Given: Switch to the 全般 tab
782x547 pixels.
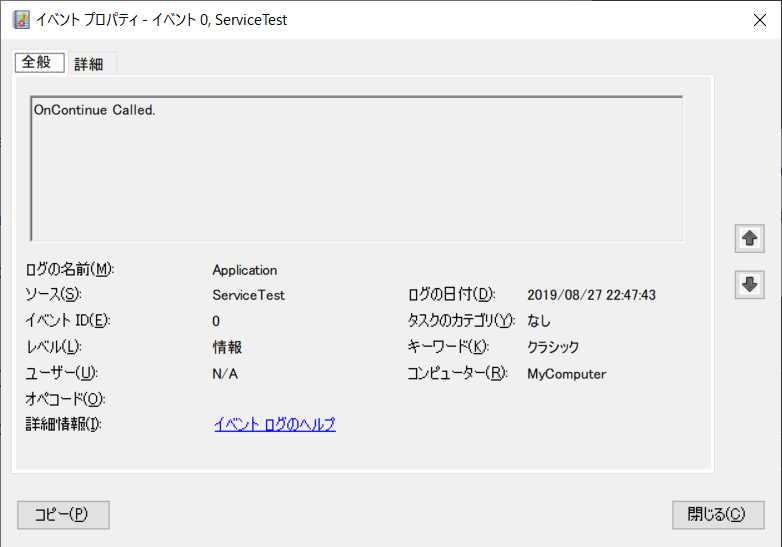Looking at the screenshot, I should click(40, 62).
